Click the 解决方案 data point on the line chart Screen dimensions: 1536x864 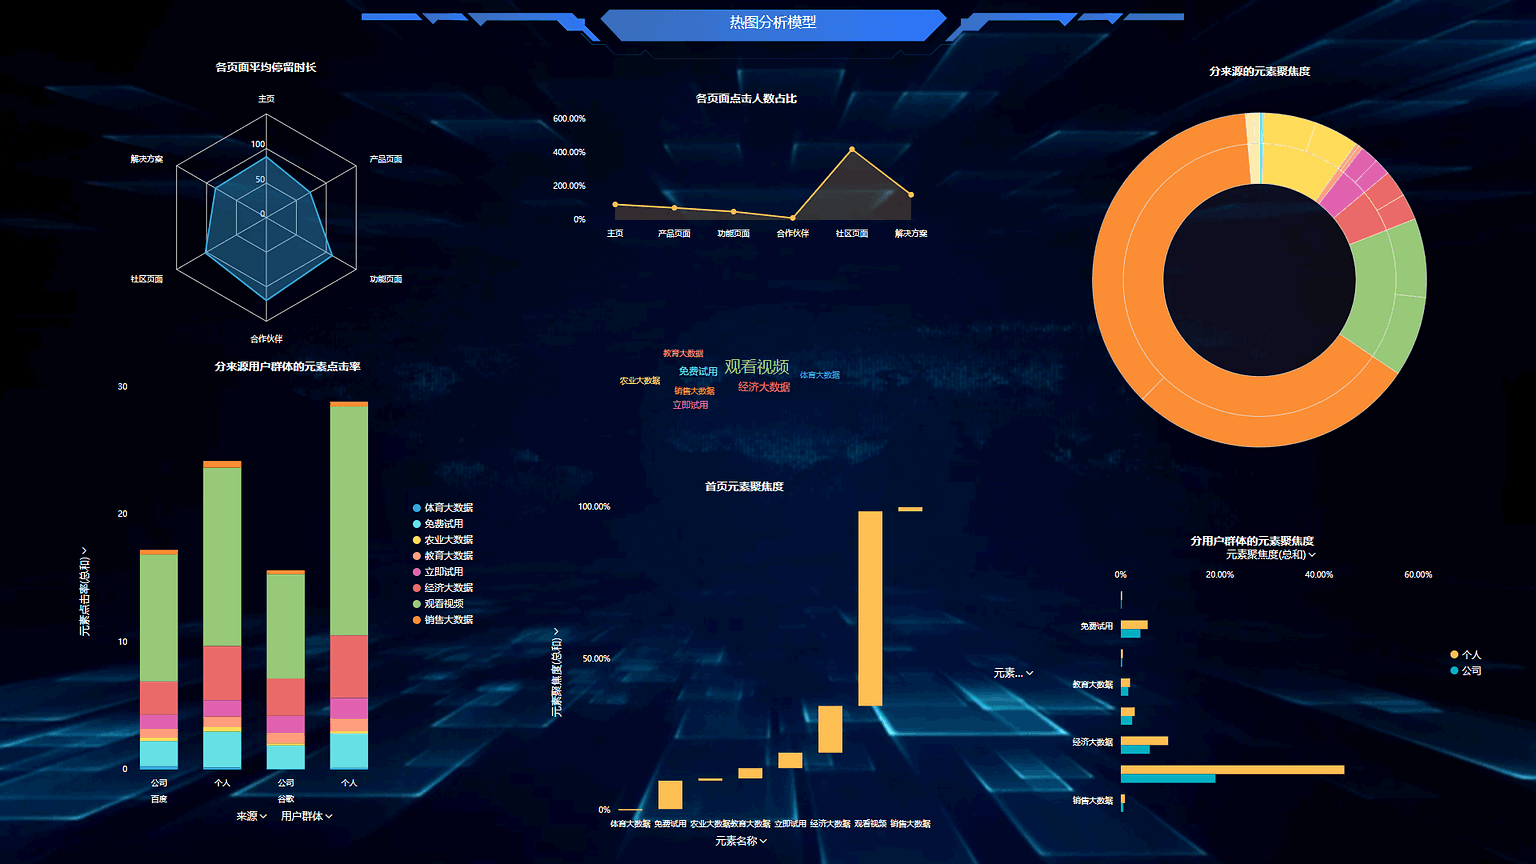pos(911,195)
